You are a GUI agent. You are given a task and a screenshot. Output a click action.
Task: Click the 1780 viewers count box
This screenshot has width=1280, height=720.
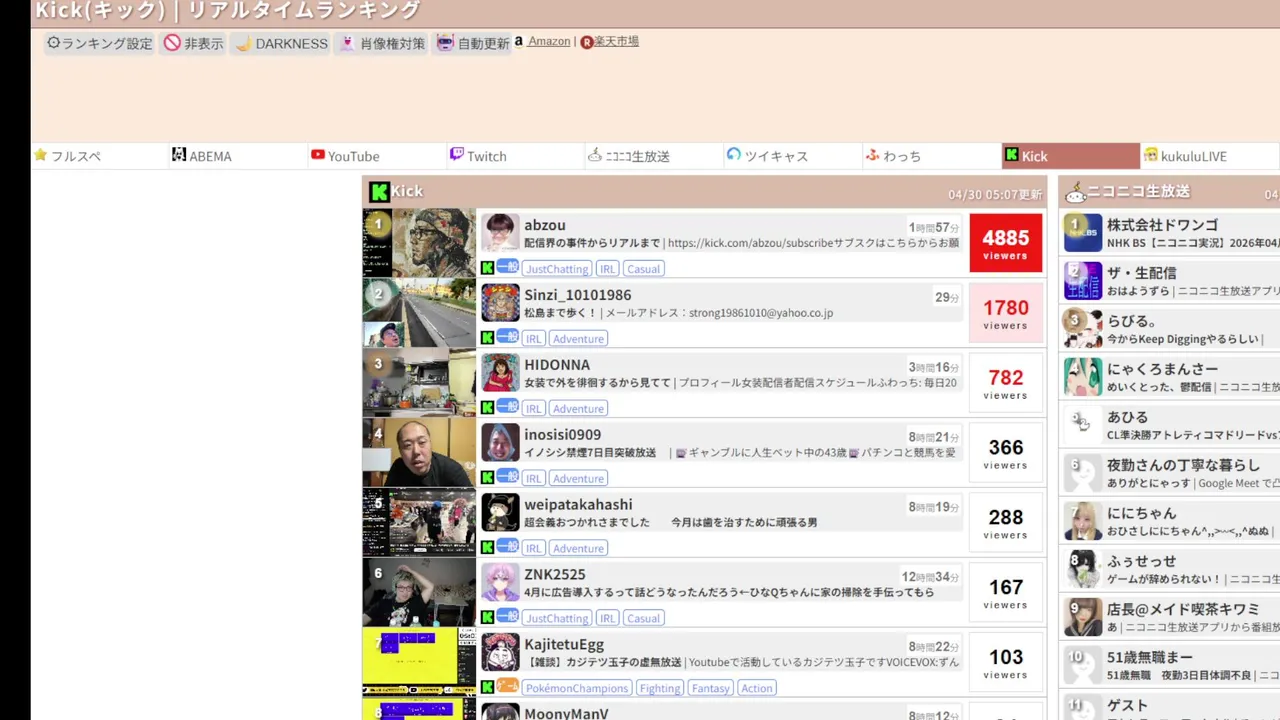(1006, 313)
